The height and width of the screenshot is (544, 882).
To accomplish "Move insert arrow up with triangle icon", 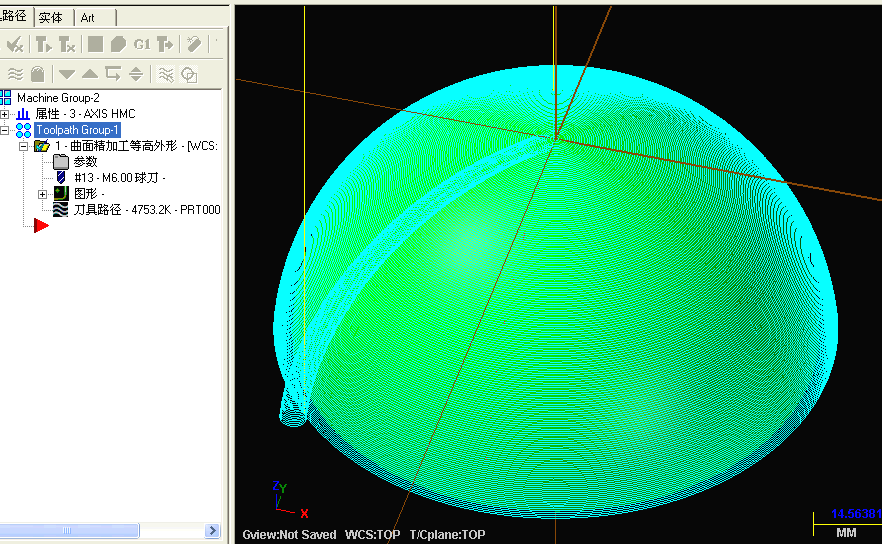I will click(90, 74).
